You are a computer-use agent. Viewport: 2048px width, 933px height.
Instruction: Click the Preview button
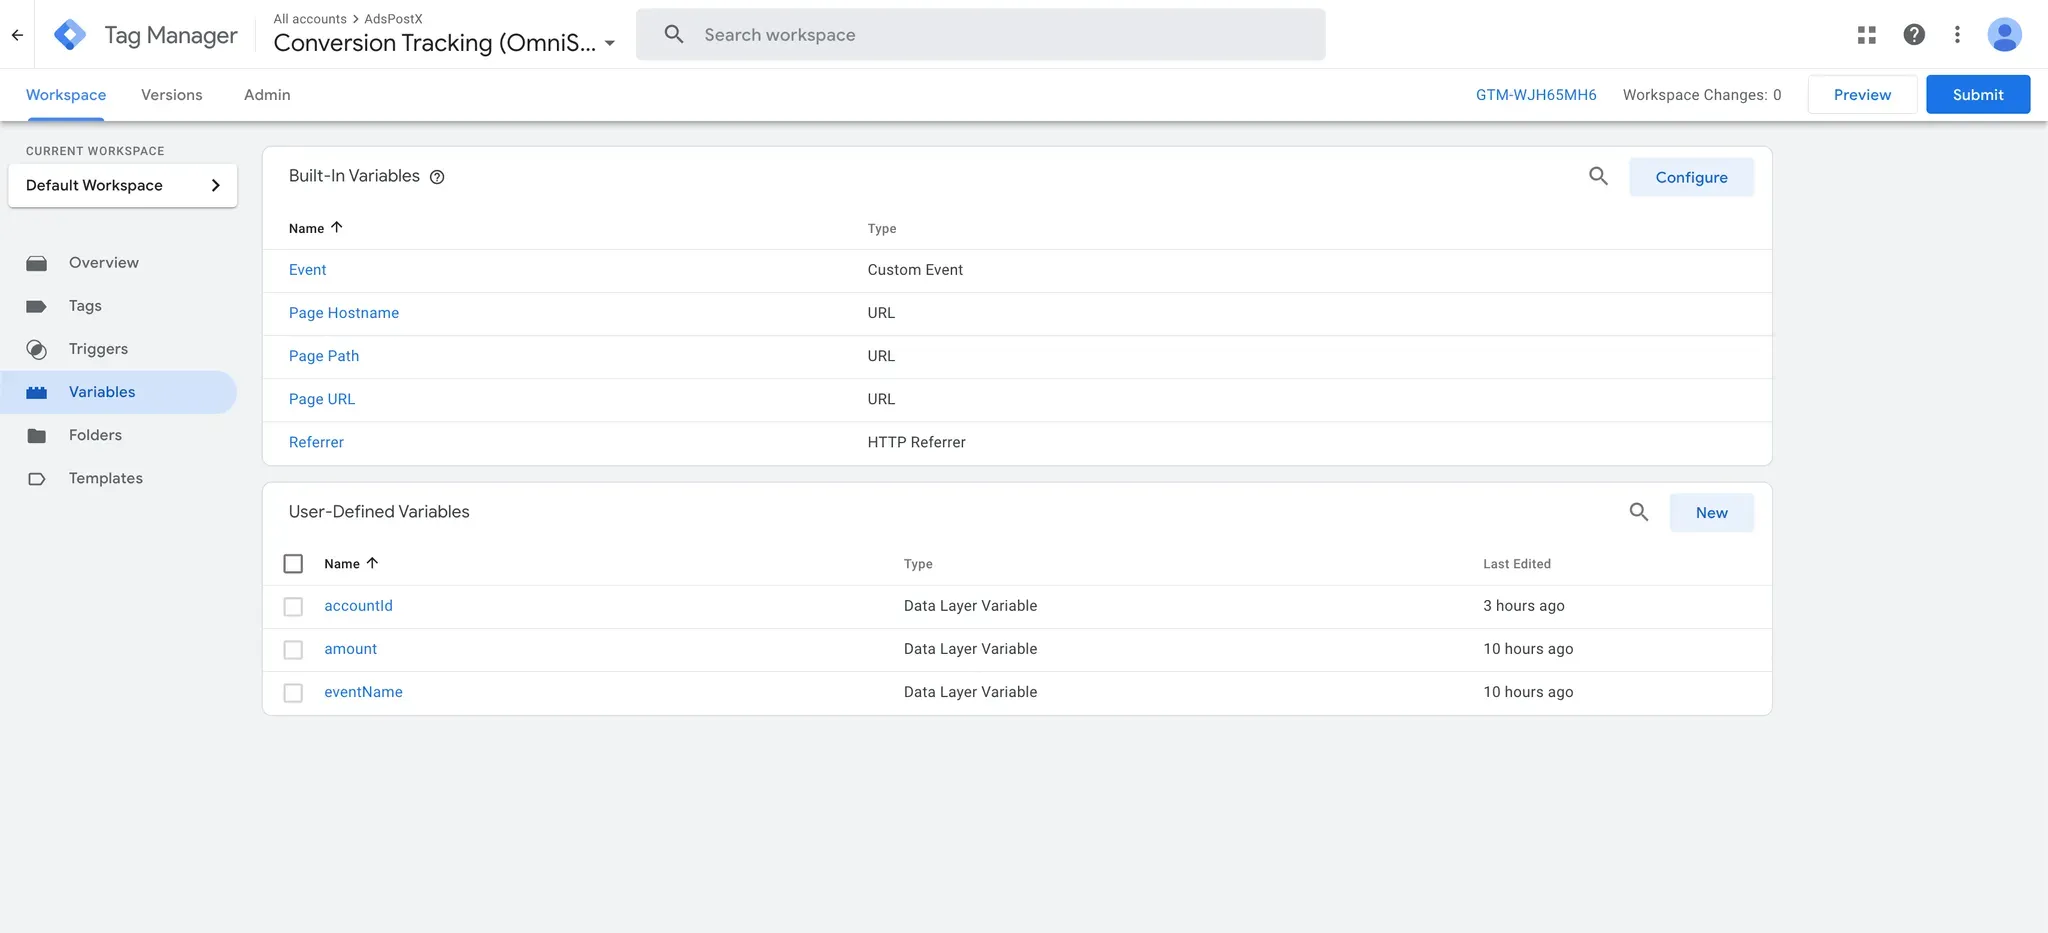[x=1862, y=94]
